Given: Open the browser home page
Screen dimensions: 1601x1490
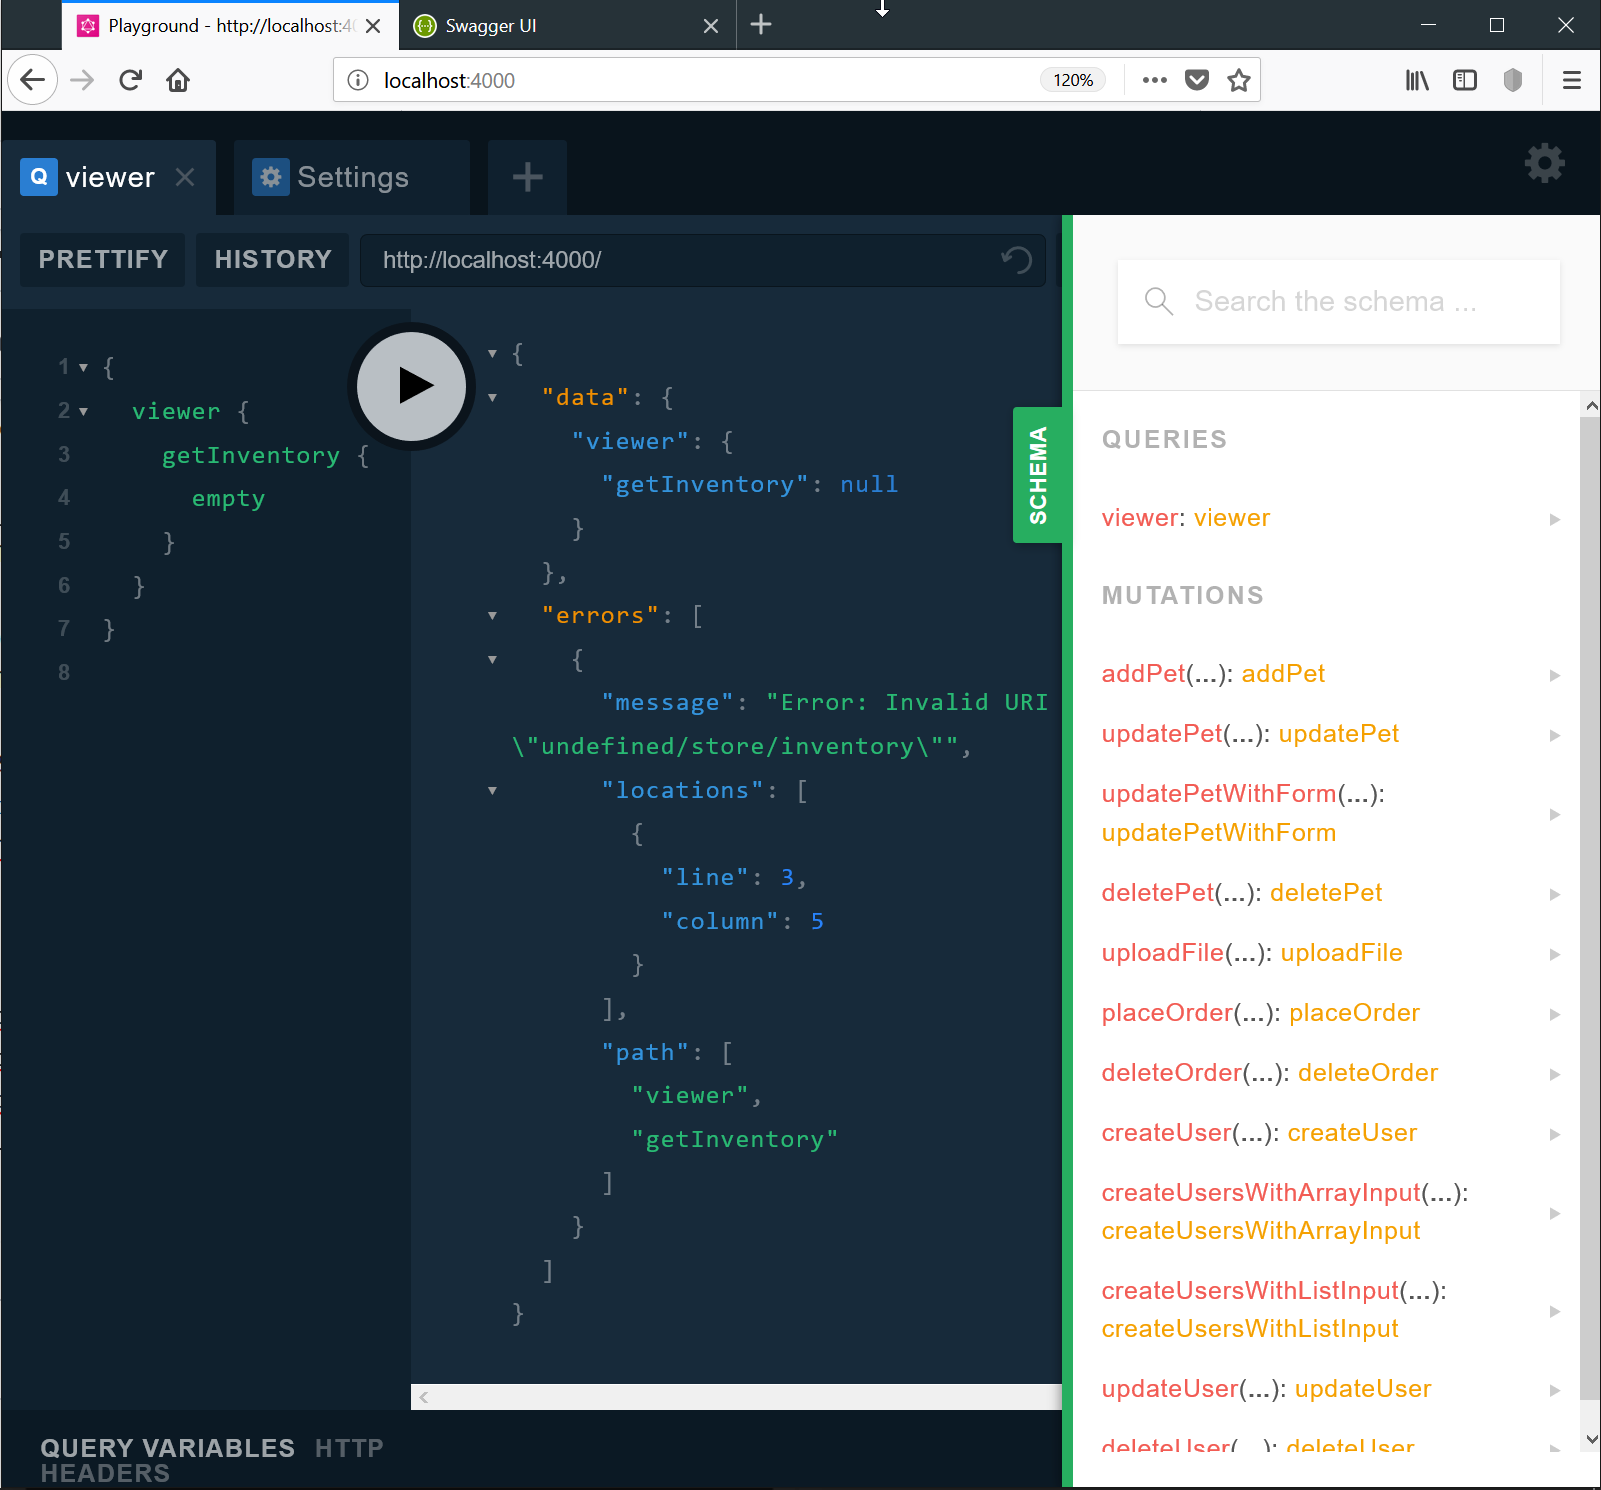Looking at the screenshot, I should pos(178,80).
